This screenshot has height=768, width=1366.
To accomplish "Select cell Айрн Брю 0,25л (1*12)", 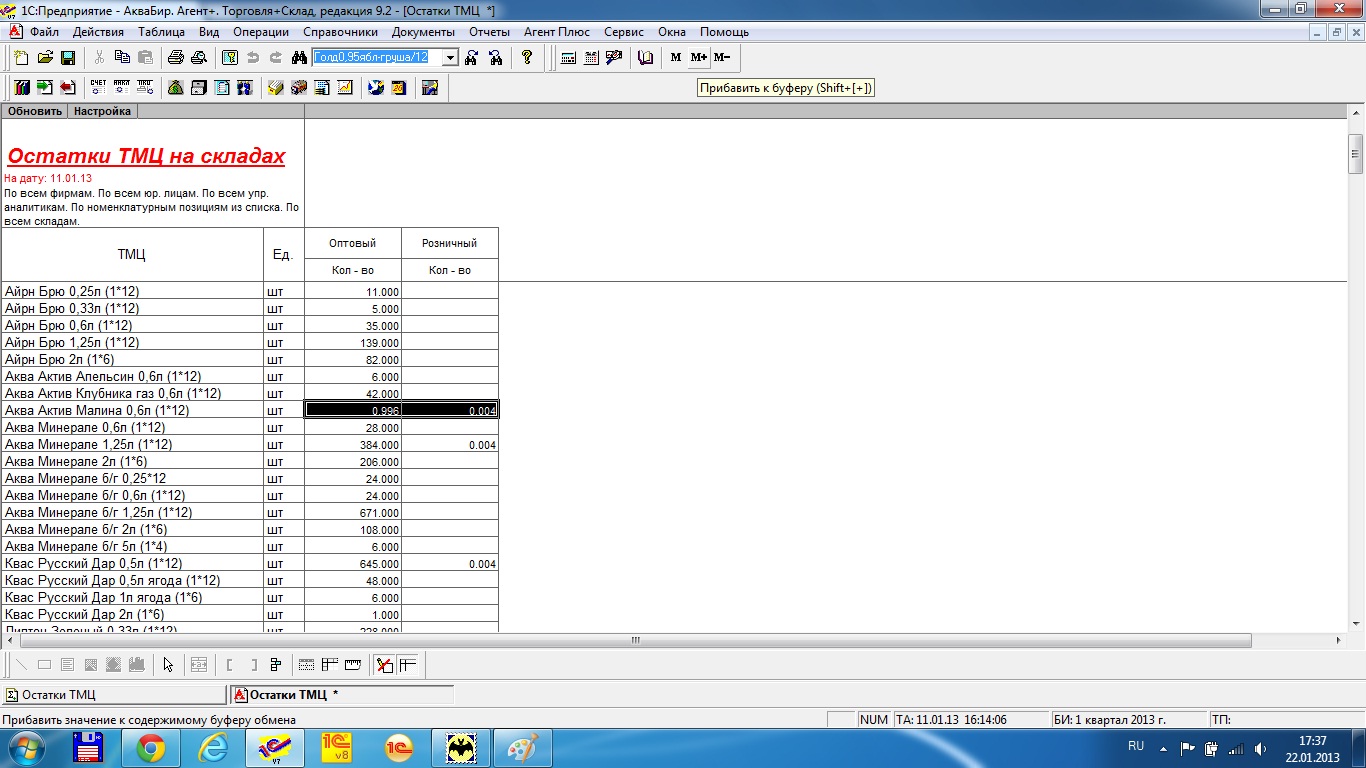I will coord(132,291).
